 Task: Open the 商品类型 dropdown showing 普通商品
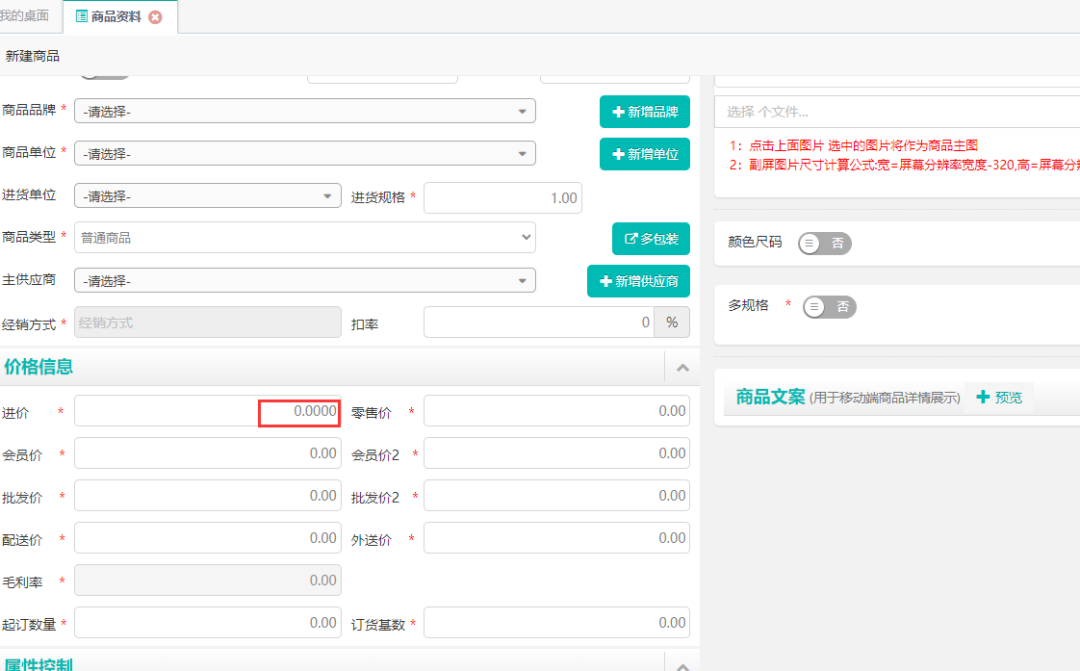304,238
